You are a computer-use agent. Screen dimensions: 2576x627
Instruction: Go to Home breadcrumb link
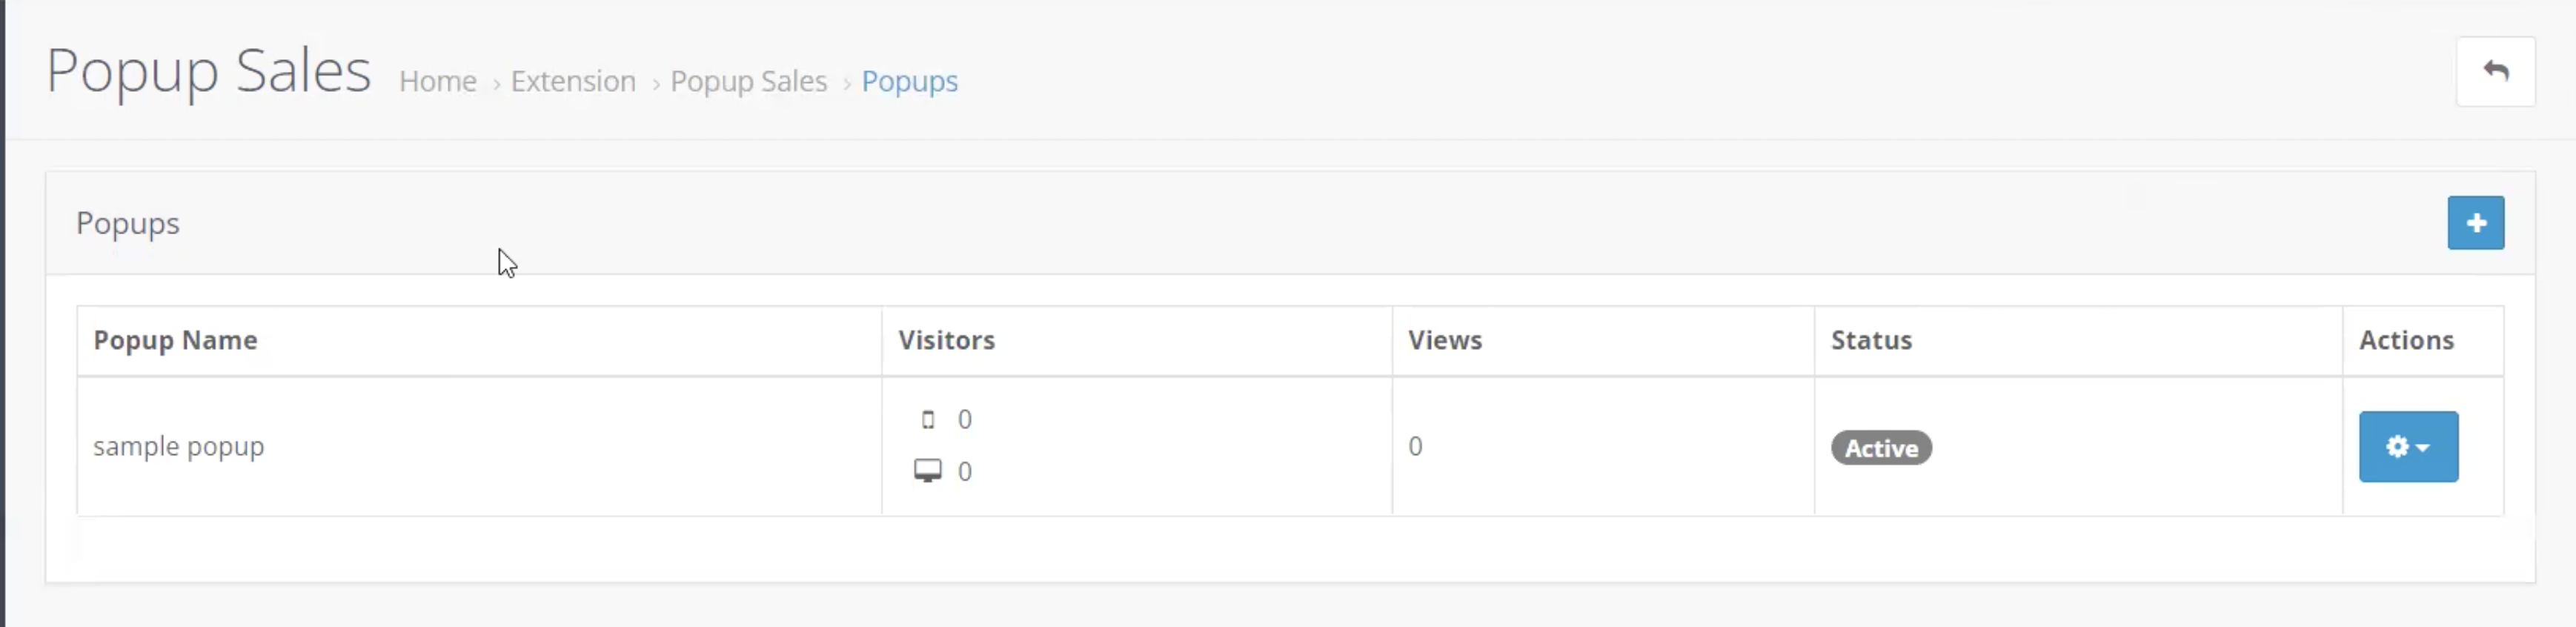click(438, 81)
